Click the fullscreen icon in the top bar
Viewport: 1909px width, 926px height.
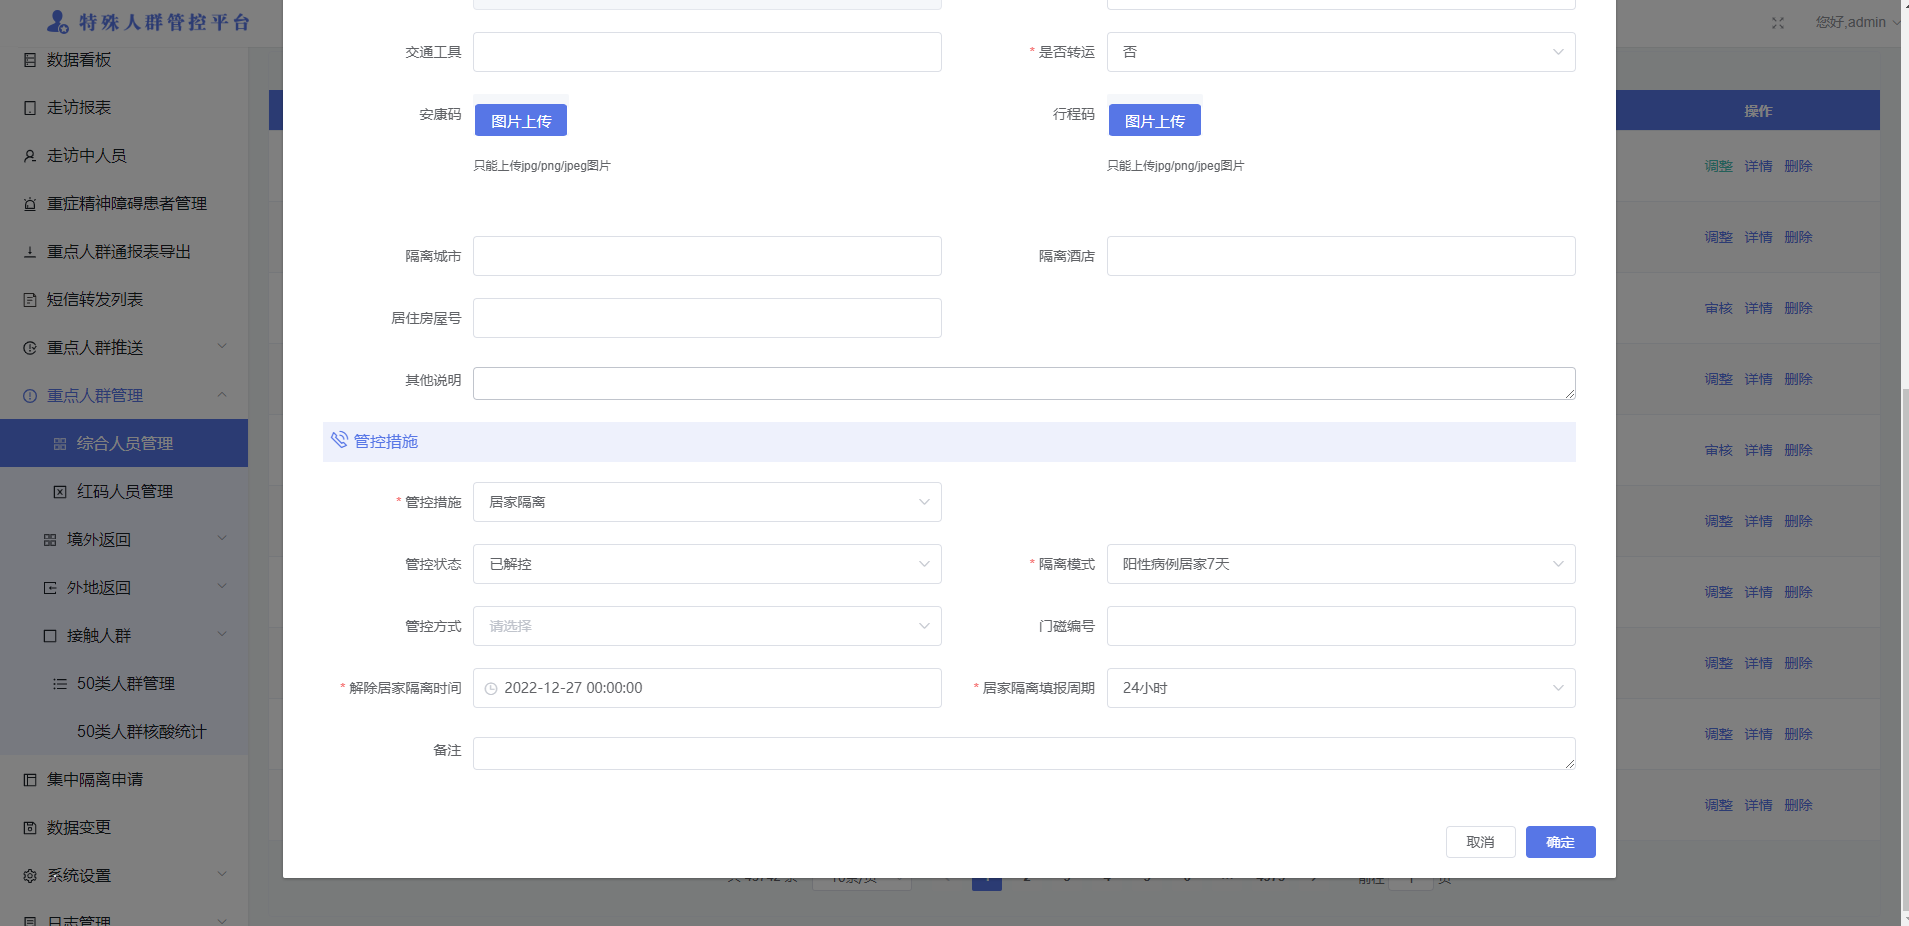1778,23
